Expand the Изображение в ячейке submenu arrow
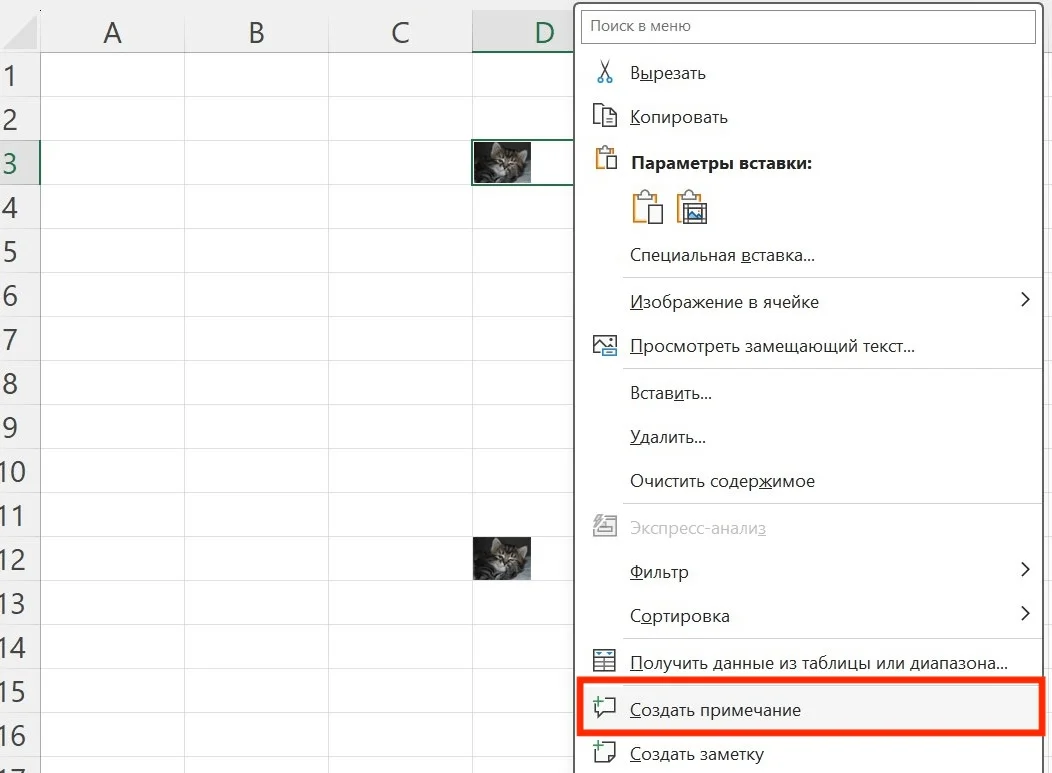The width and height of the screenshot is (1052, 773). pyautogui.click(x=1024, y=300)
